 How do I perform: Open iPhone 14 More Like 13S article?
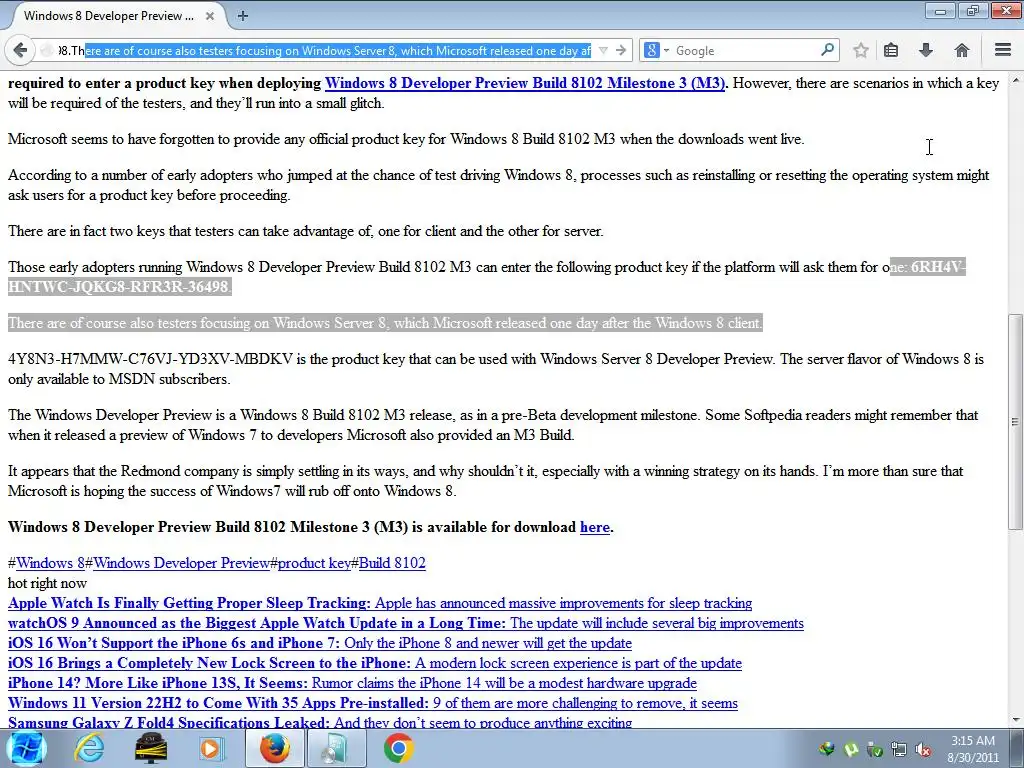pyautogui.click(x=352, y=683)
